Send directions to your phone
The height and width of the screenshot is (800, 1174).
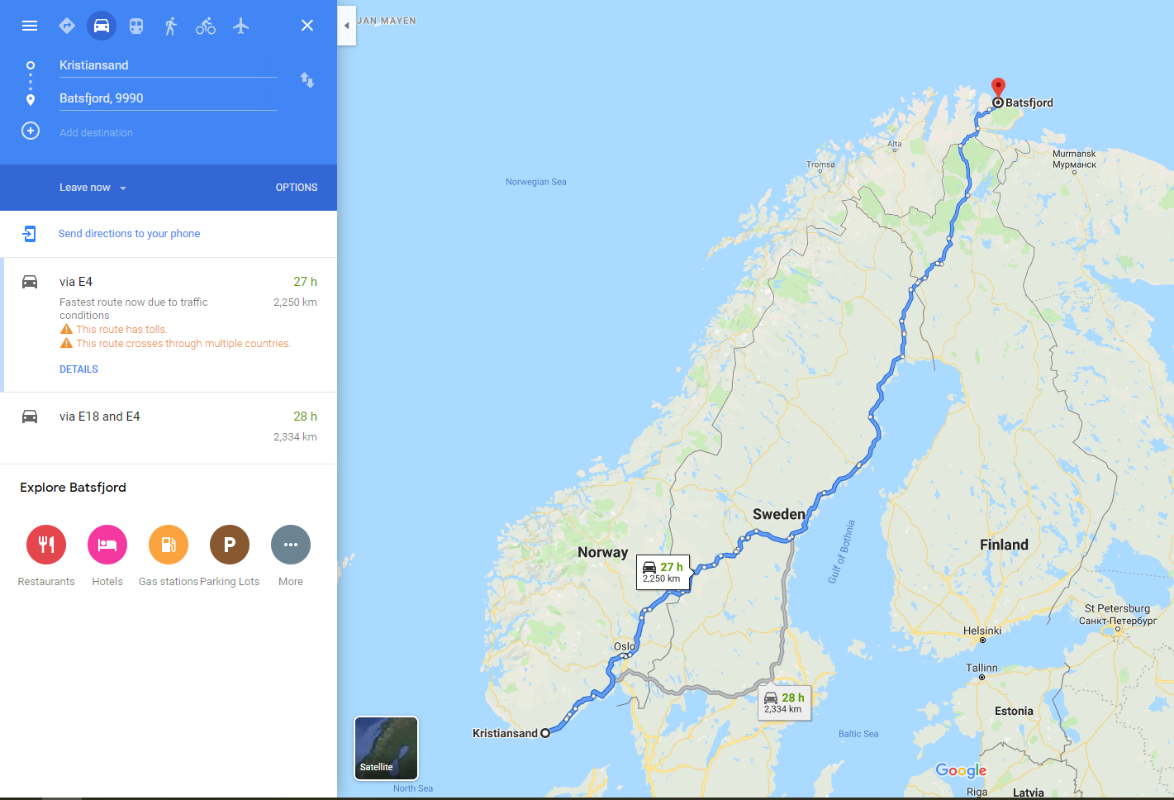129,234
